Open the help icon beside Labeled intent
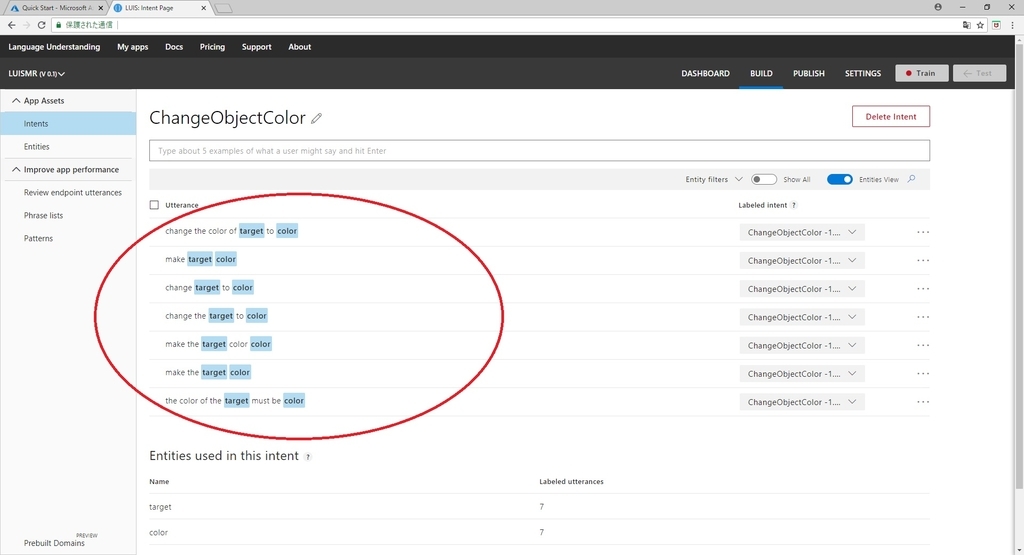This screenshot has height=555, width=1024. click(793, 205)
